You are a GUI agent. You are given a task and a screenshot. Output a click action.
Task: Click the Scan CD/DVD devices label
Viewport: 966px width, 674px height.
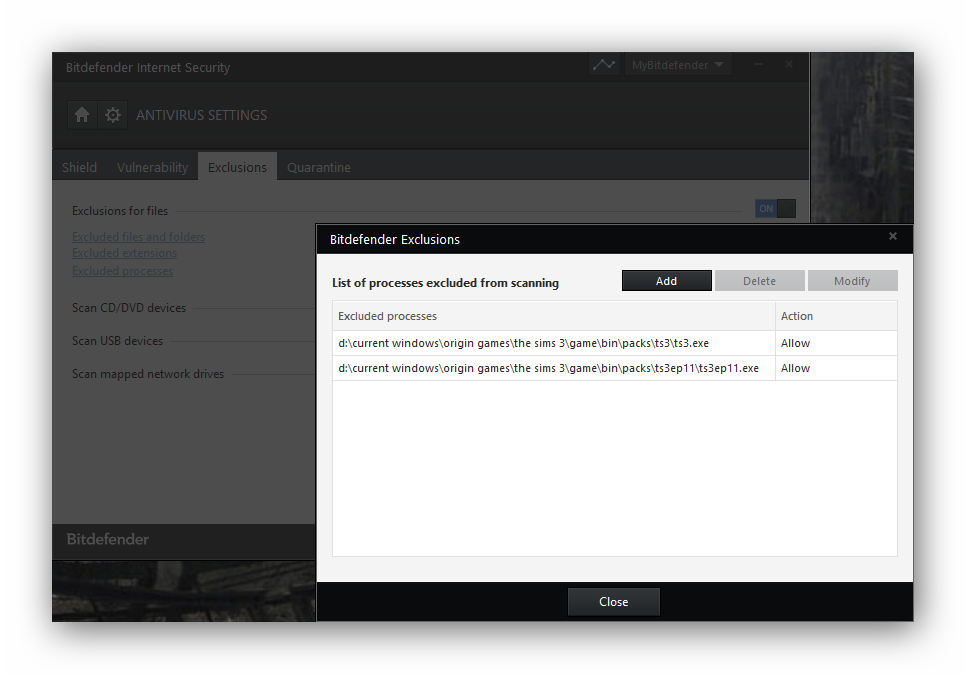129,308
